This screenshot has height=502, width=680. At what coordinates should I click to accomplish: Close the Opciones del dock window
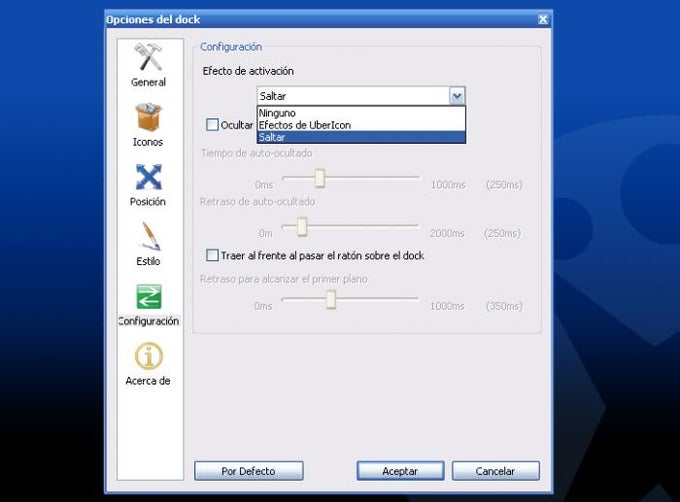(x=543, y=19)
